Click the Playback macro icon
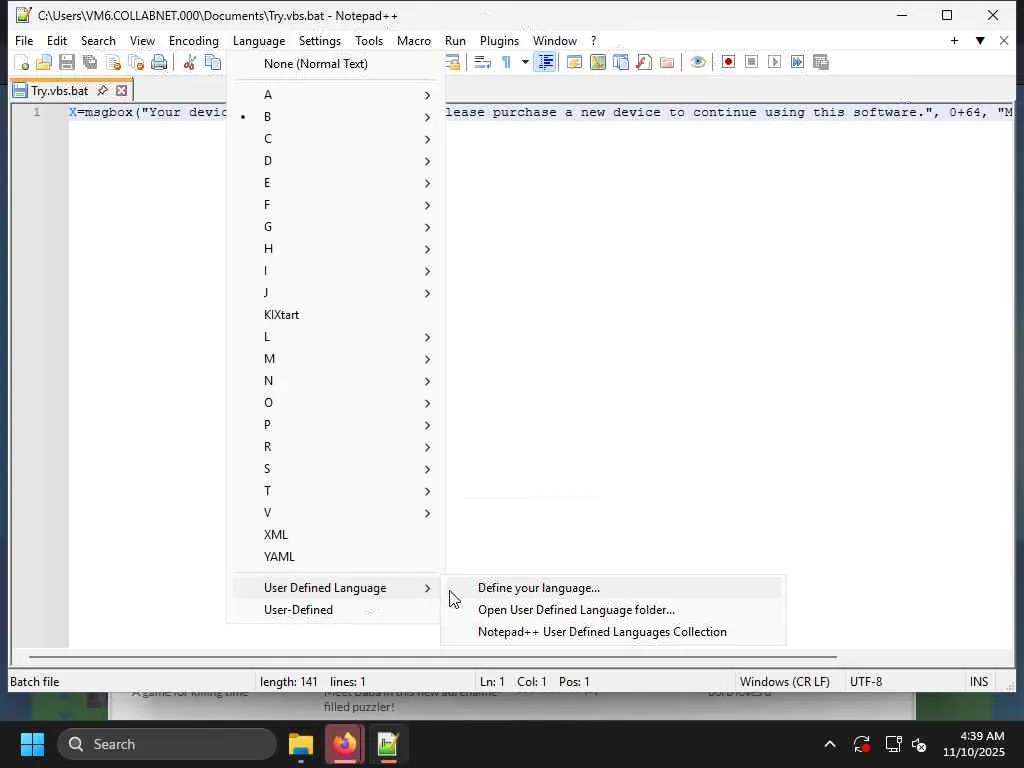Viewport: 1024px width, 768px height. (x=775, y=62)
